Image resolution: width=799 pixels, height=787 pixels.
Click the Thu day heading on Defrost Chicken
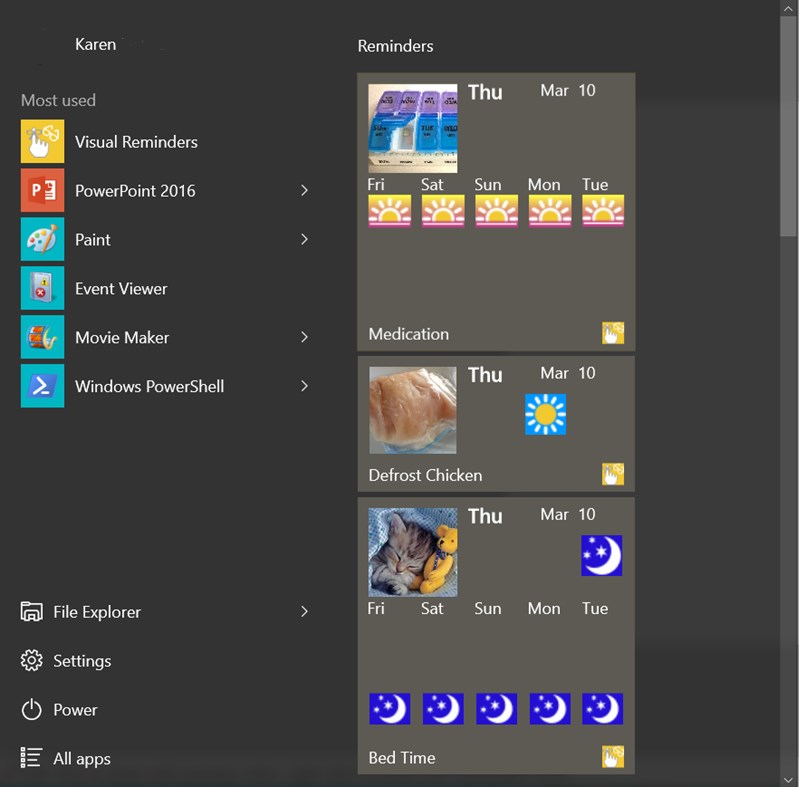tap(485, 375)
